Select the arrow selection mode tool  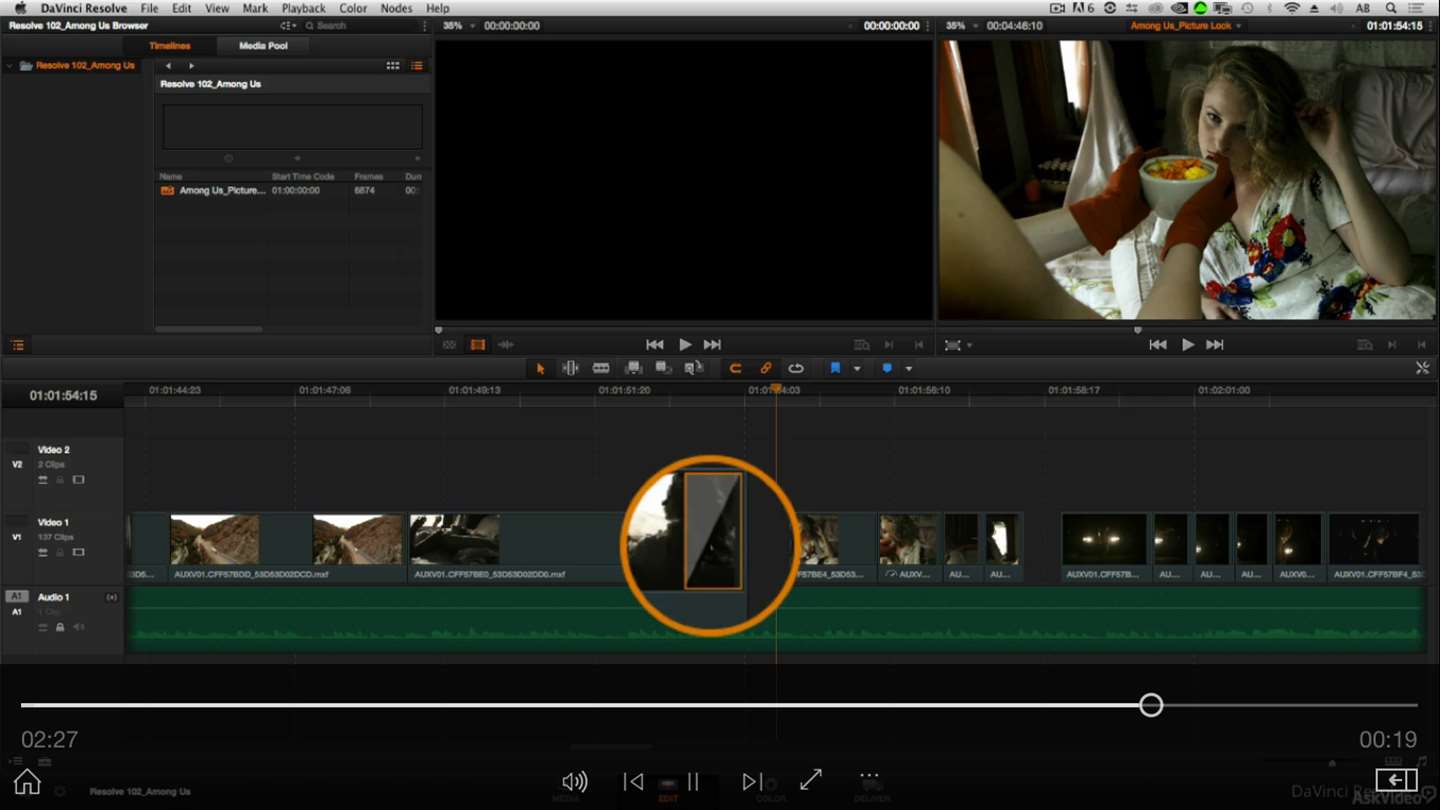pyautogui.click(x=540, y=369)
